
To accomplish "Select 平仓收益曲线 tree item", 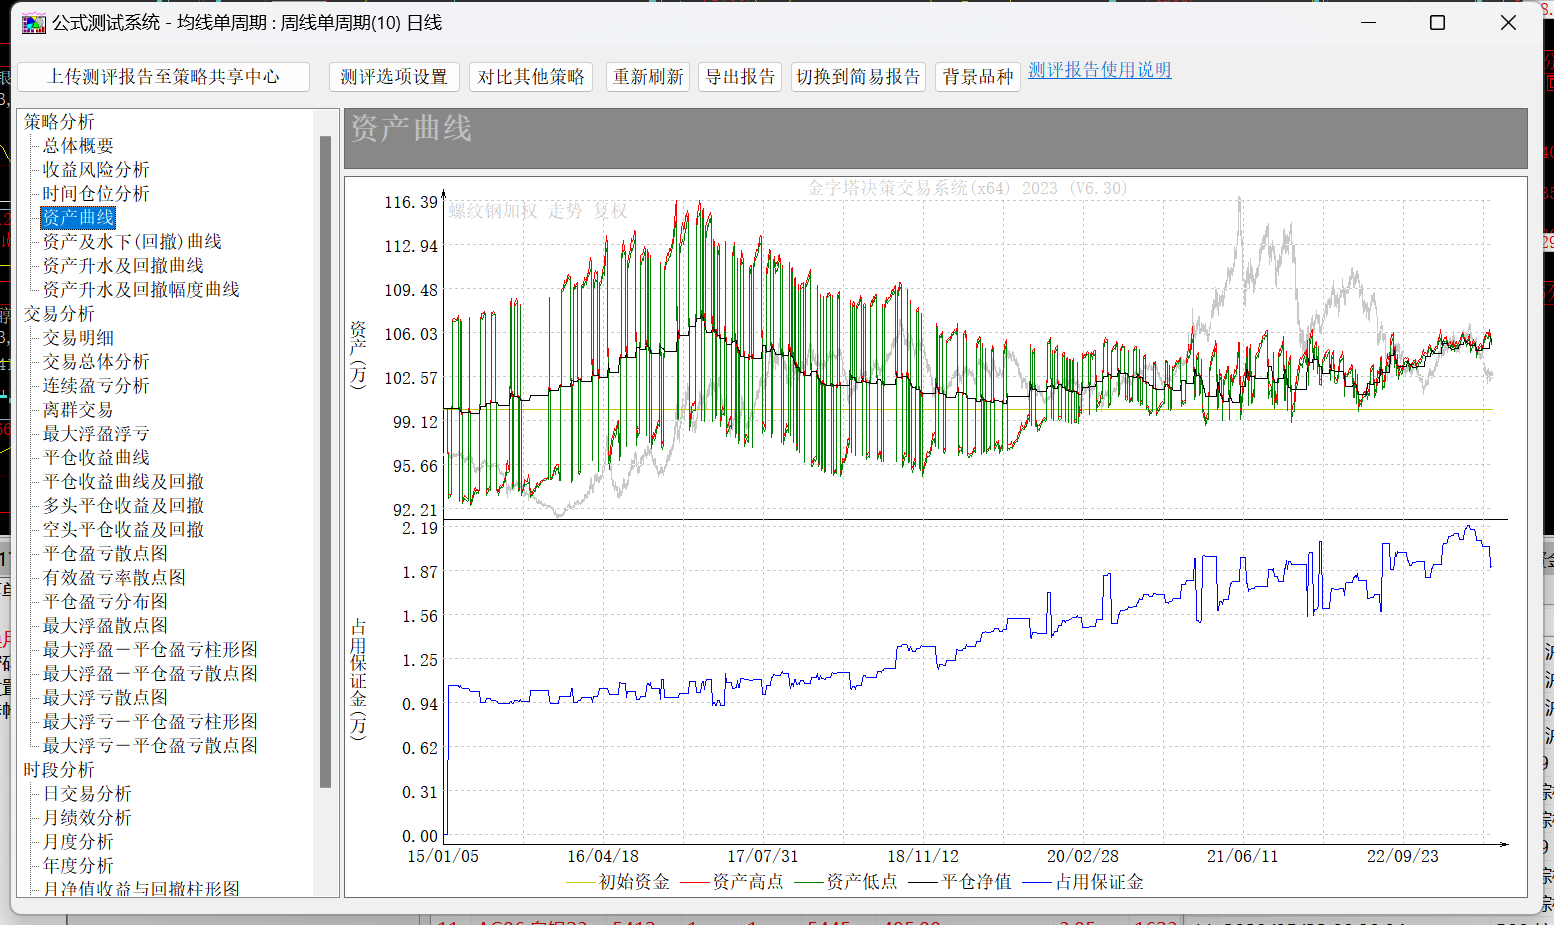I will [x=96, y=458].
